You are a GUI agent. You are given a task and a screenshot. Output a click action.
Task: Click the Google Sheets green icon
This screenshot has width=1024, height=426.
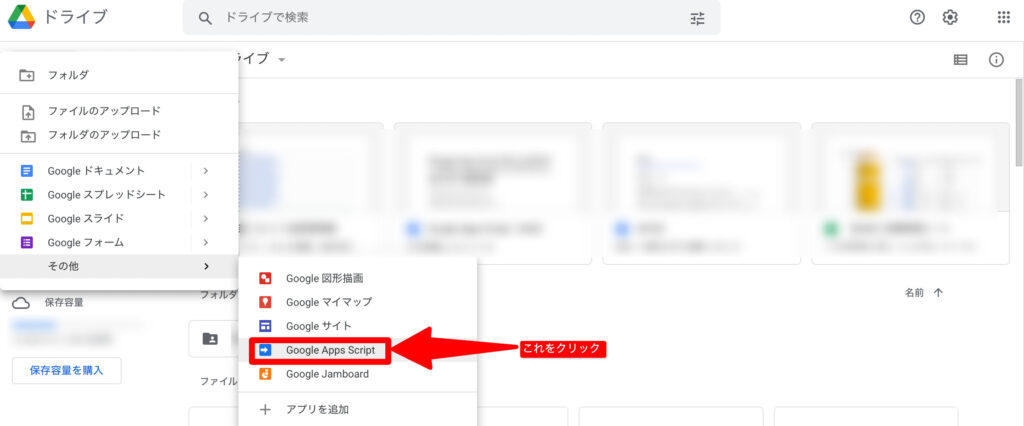[27, 195]
